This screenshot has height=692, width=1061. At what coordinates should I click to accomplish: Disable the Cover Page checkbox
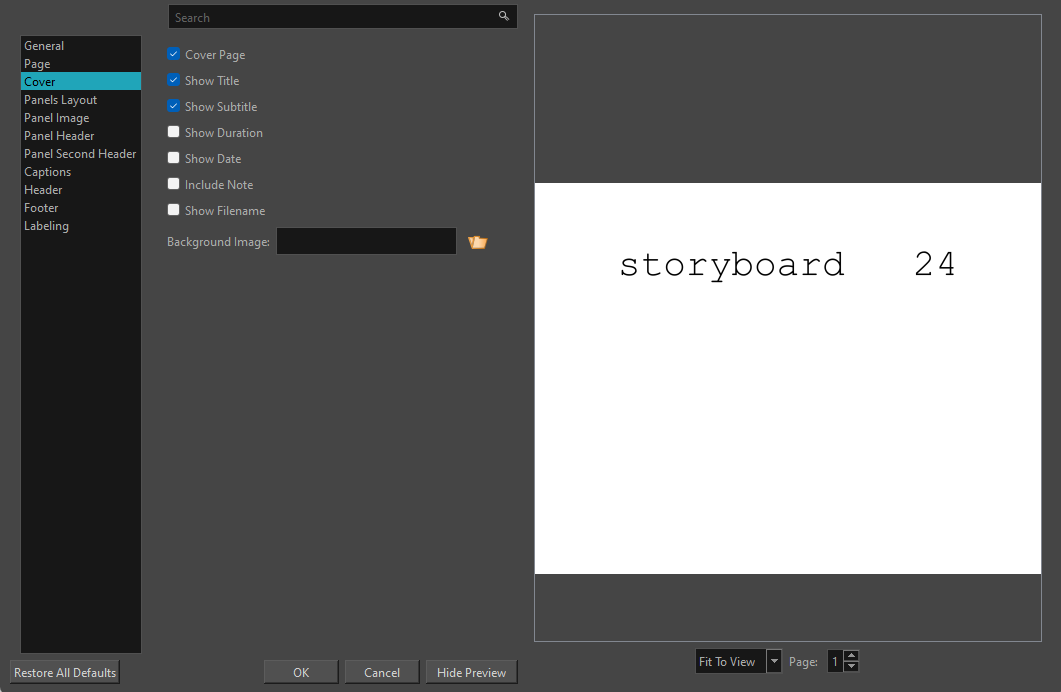(x=173, y=54)
